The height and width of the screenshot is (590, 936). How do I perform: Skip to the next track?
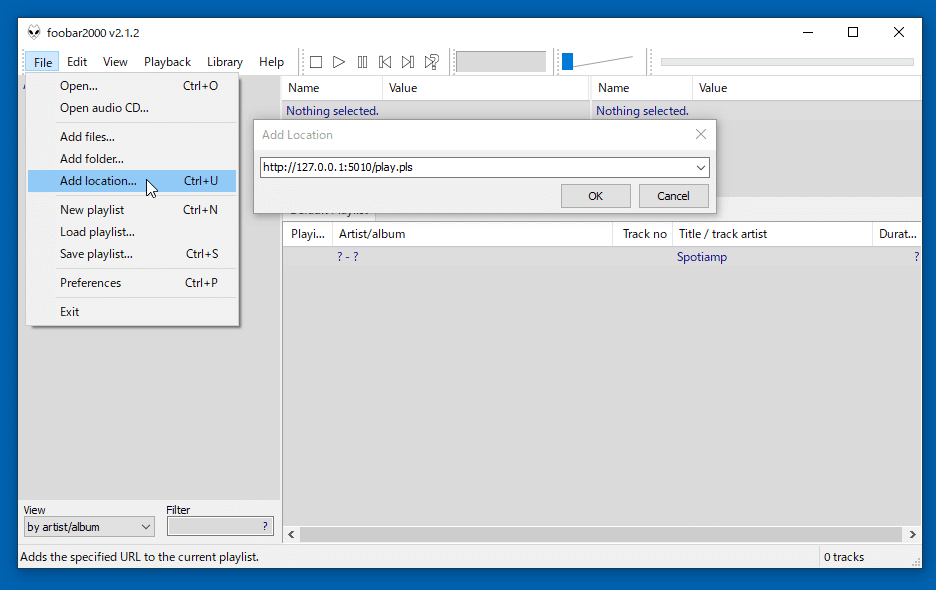pyautogui.click(x=408, y=62)
